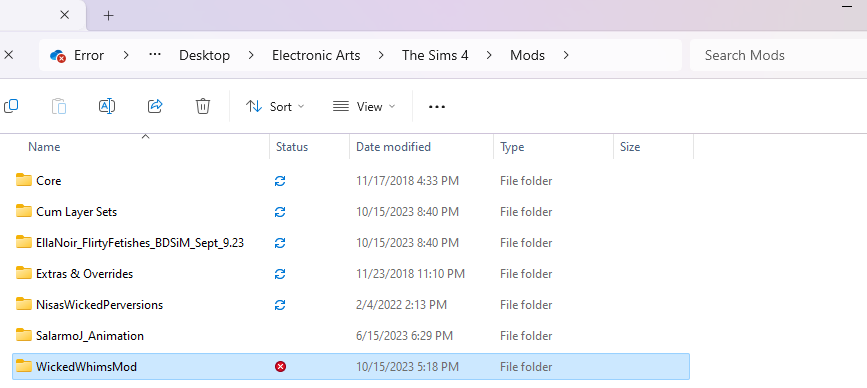Click the Copy icon in toolbar

[x=11, y=106]
